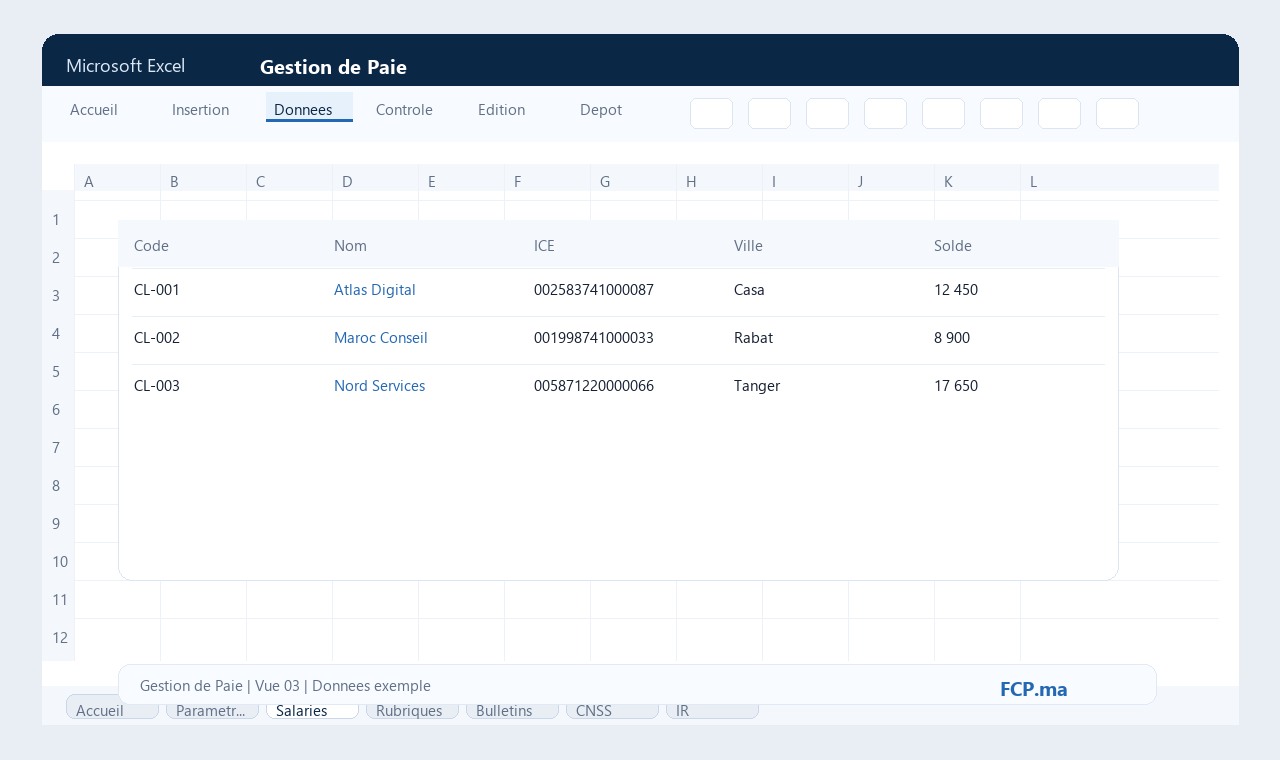Select the Salaries sheet tab
The height and width of the screenshot is (760, 1280).
(x=312, y=710)
